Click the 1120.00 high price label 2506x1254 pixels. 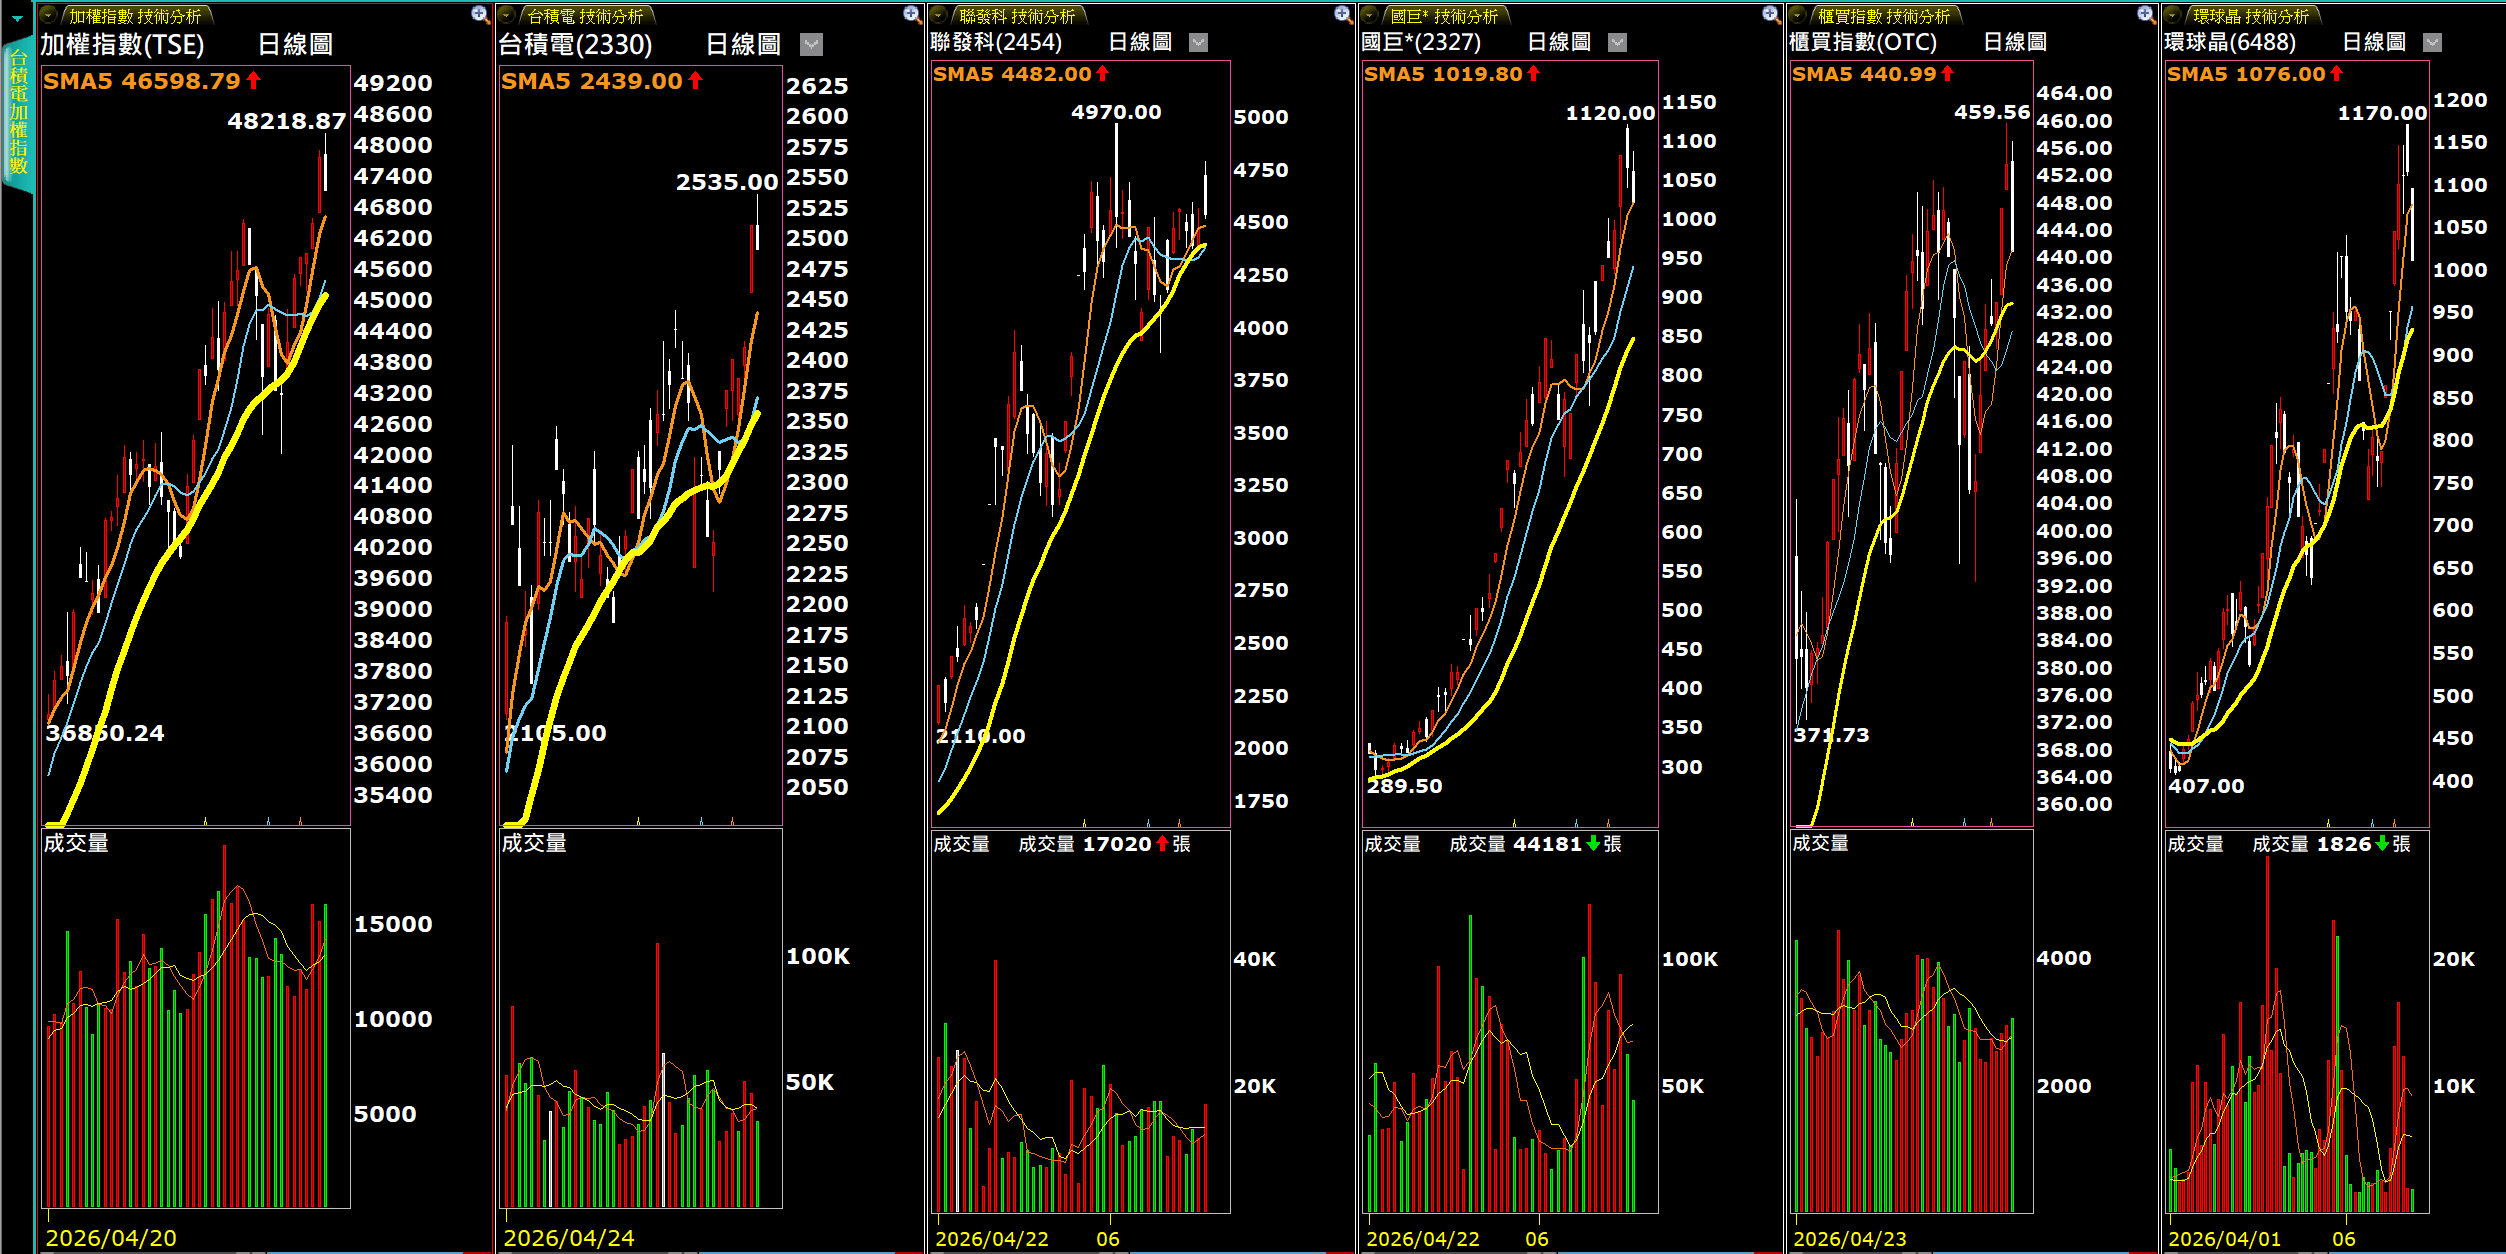[1610, 113]
